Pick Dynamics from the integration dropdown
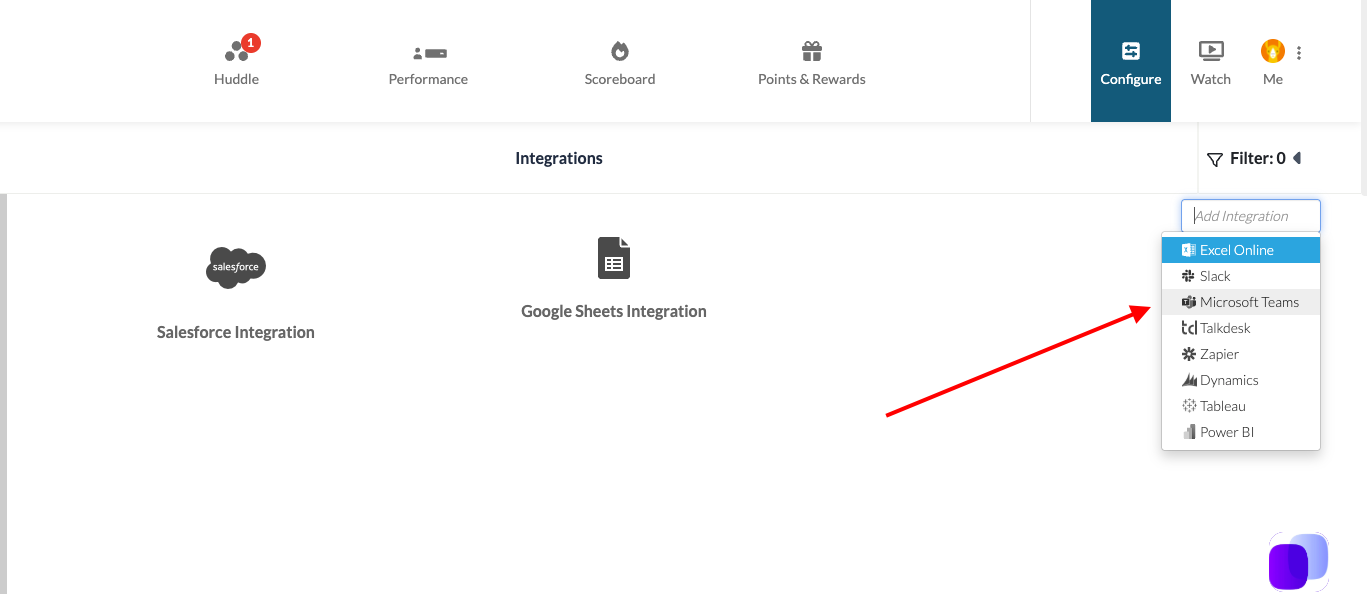The image size is (1367, 594). coord(1241,380)
